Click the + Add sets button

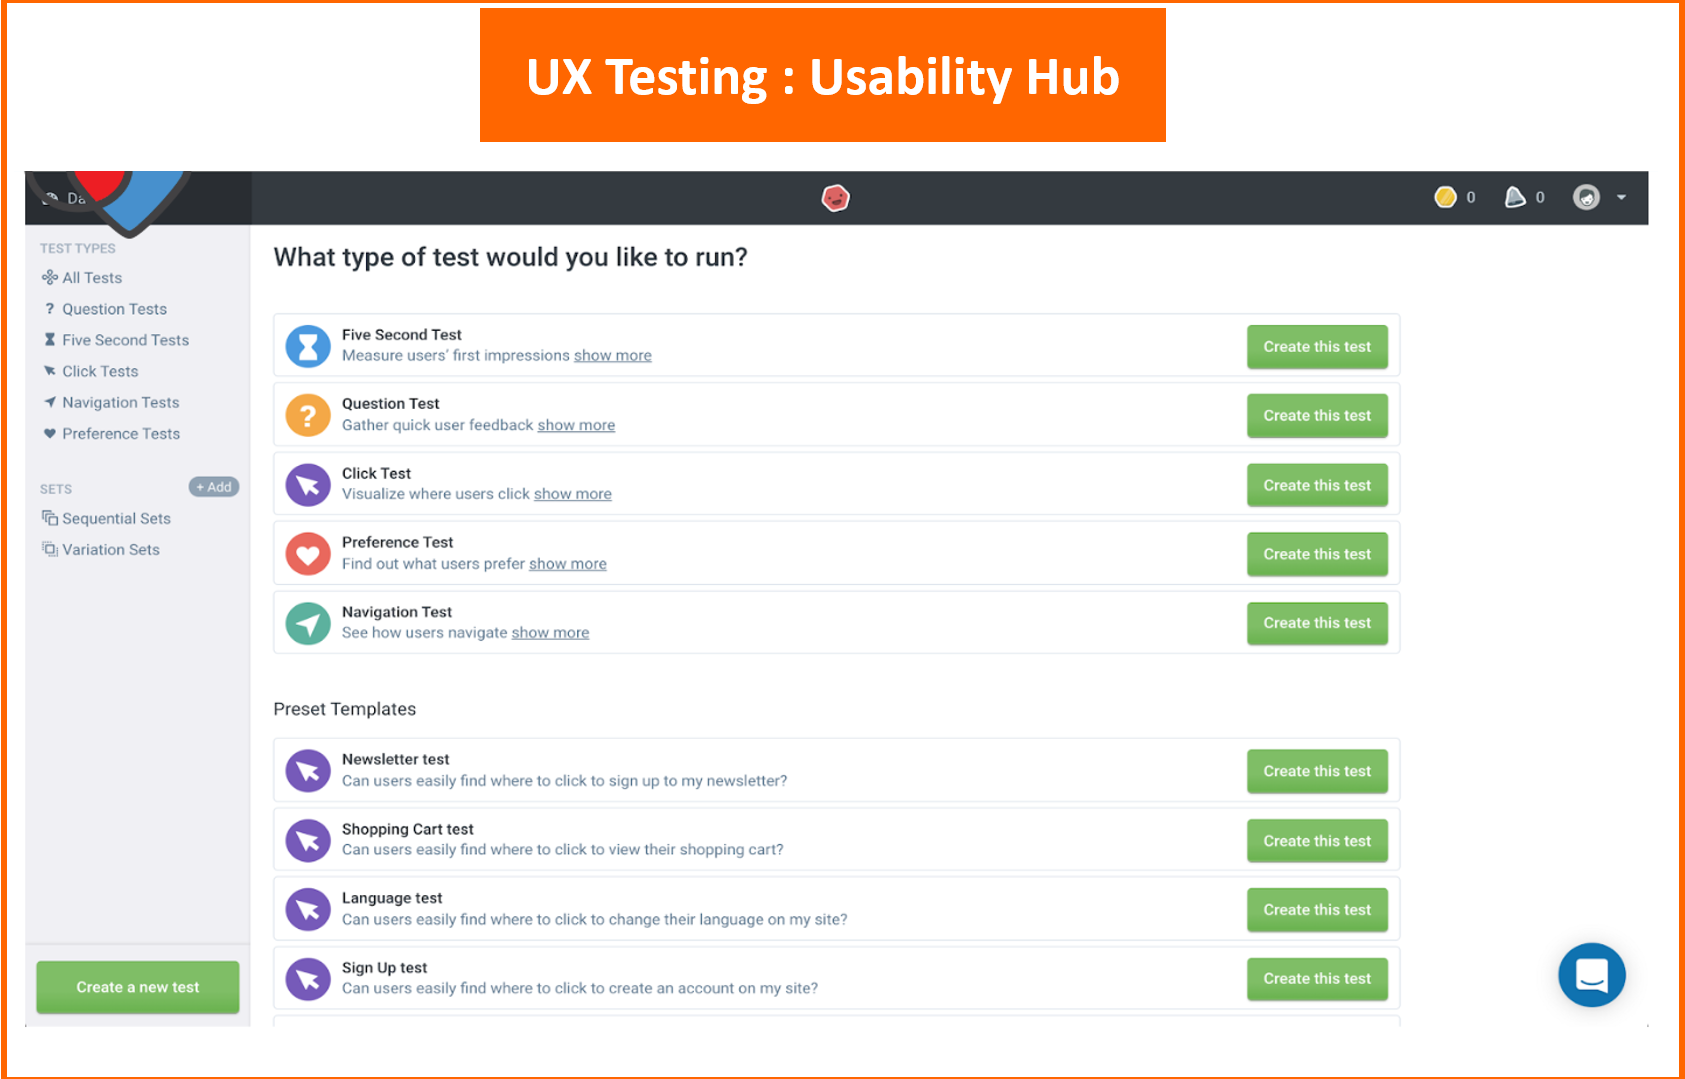click(214, 487)
